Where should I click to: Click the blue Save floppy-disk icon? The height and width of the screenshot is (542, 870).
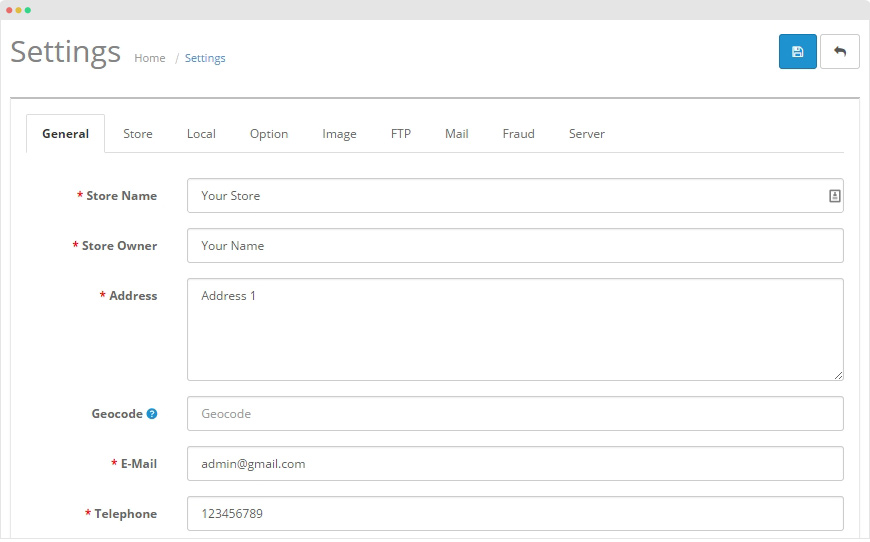pos(797,52)
